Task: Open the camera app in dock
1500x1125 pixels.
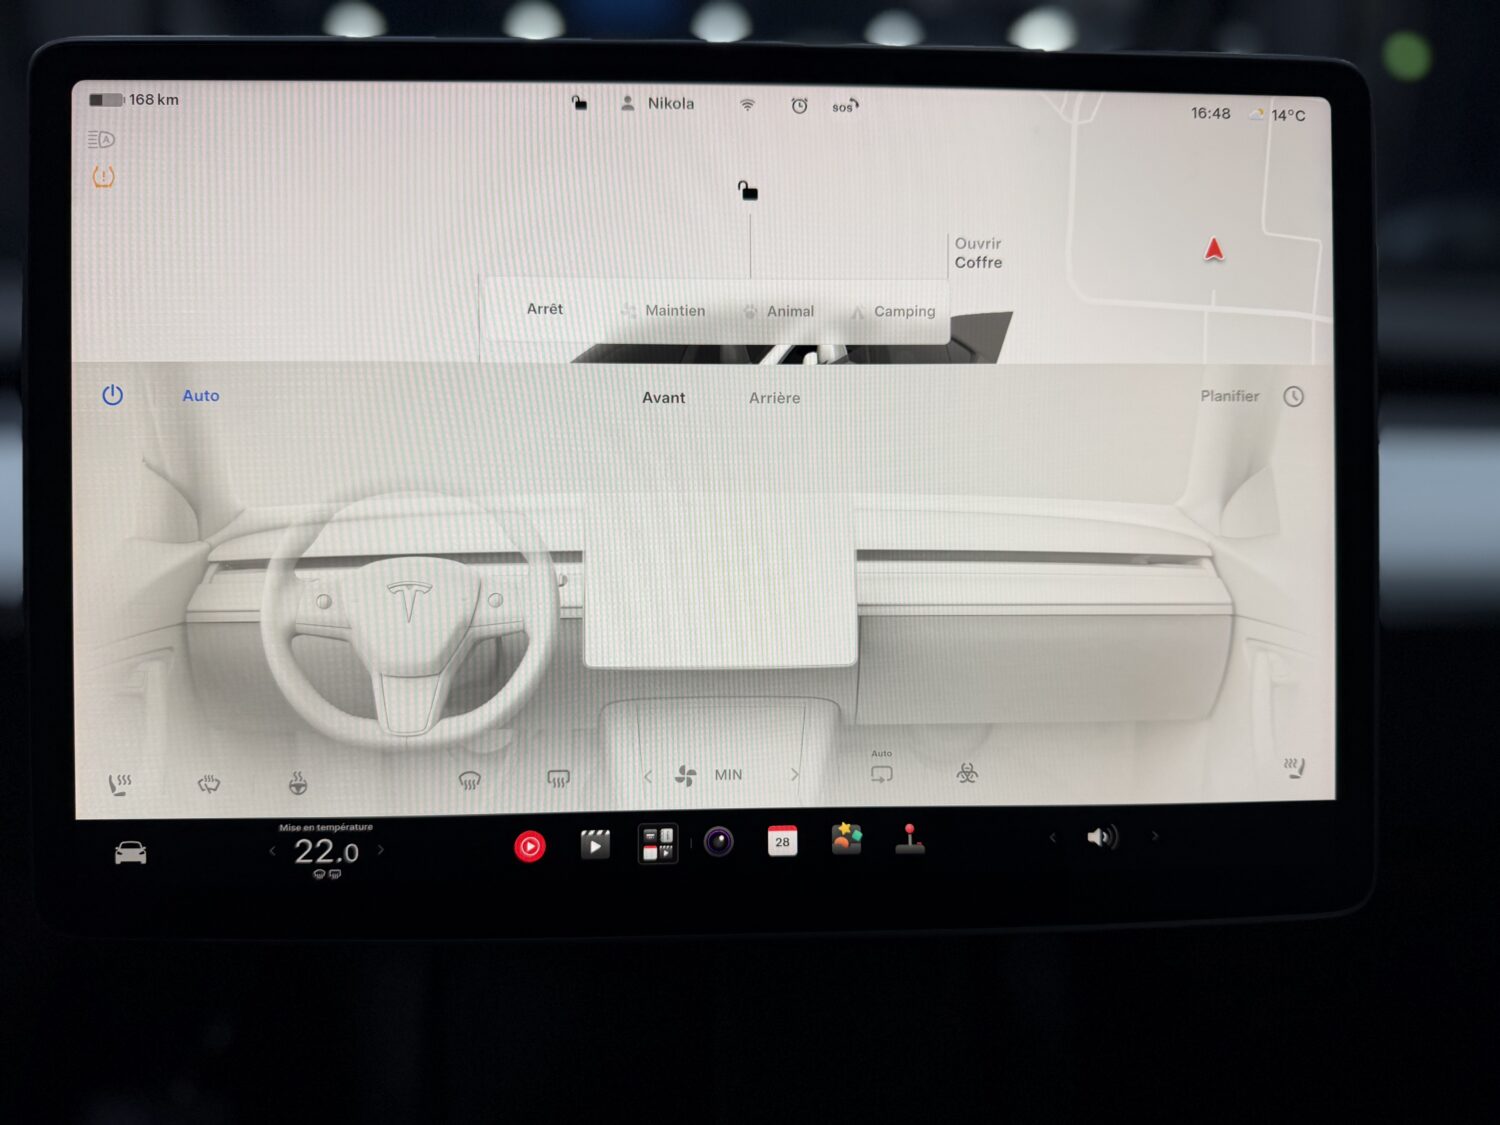Action: pos(719,842)
